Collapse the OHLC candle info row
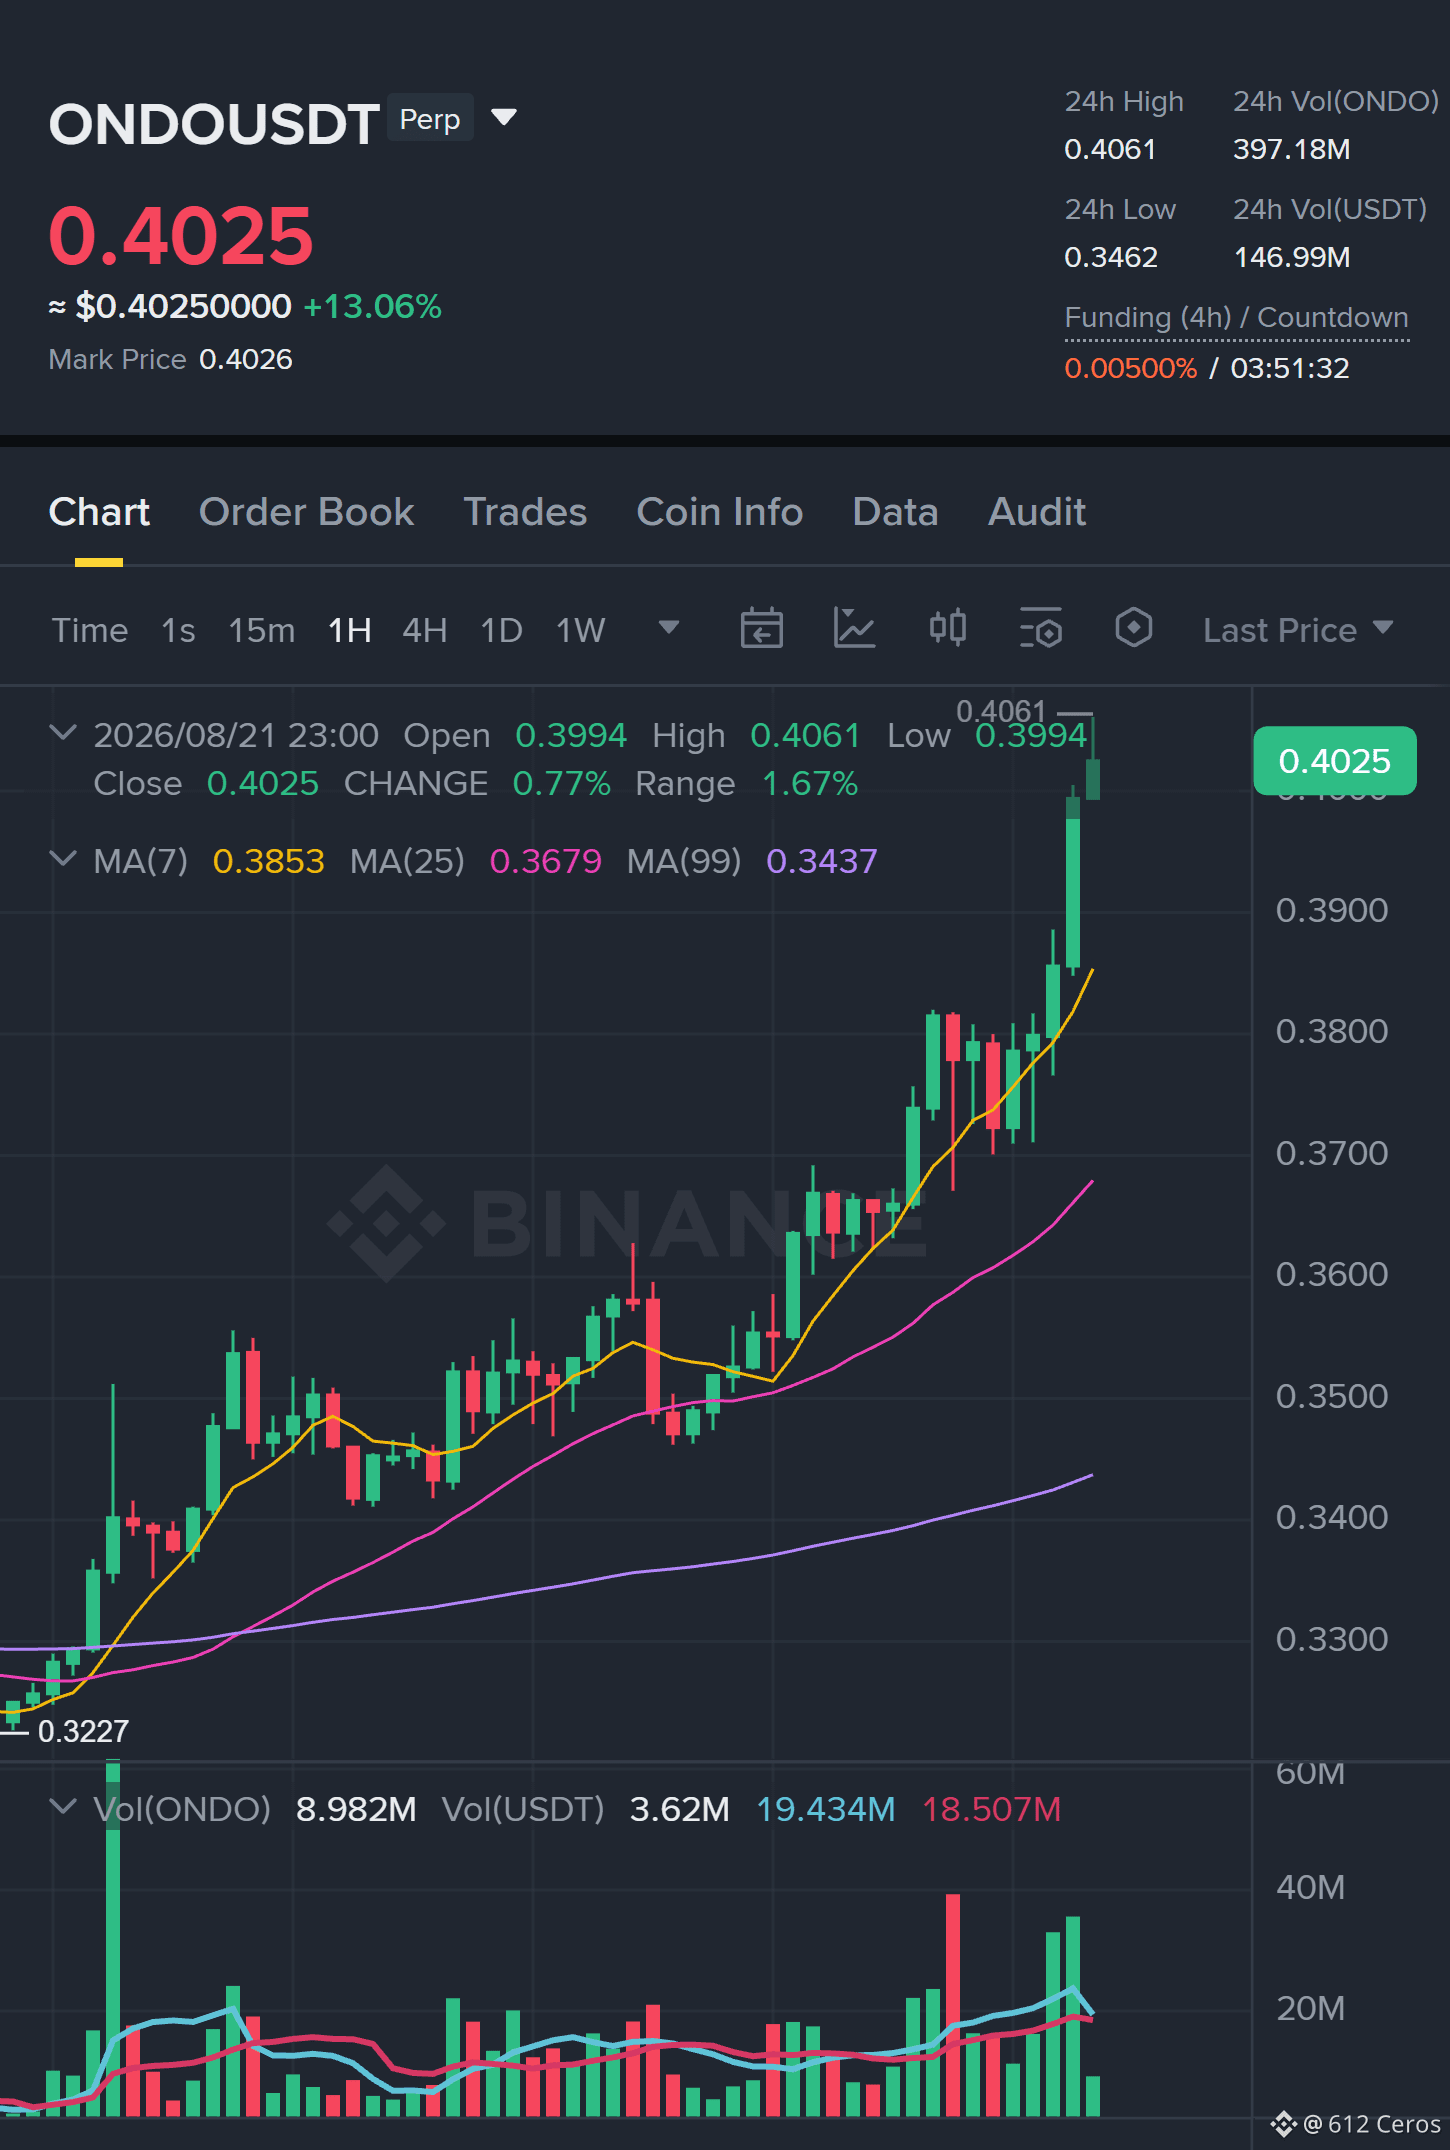Image resolution: width=1450 pixels, height=2150 pixels. [x=63, y=733]
